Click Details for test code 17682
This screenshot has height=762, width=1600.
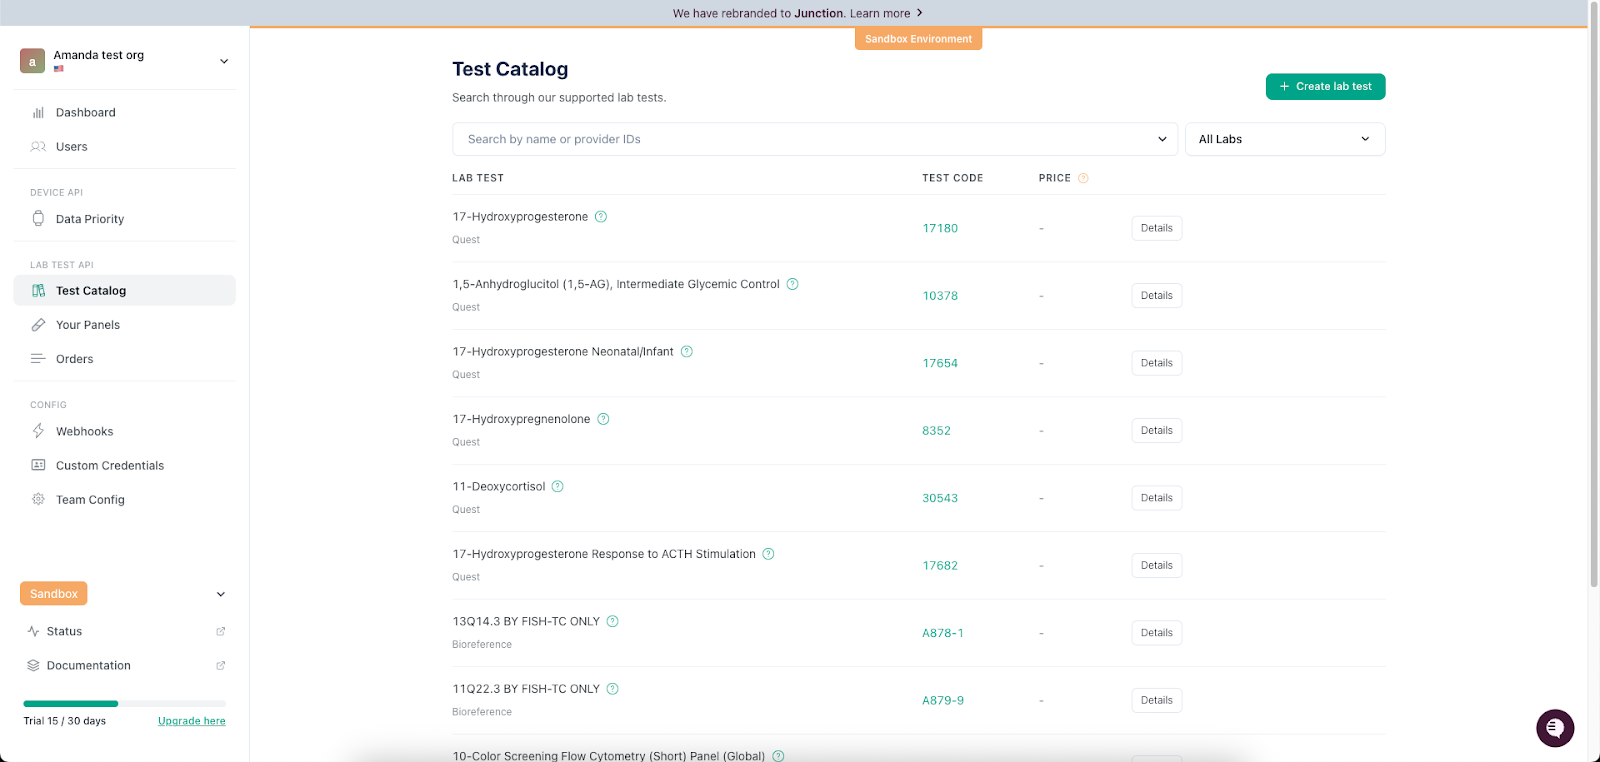click(1157, 566)
